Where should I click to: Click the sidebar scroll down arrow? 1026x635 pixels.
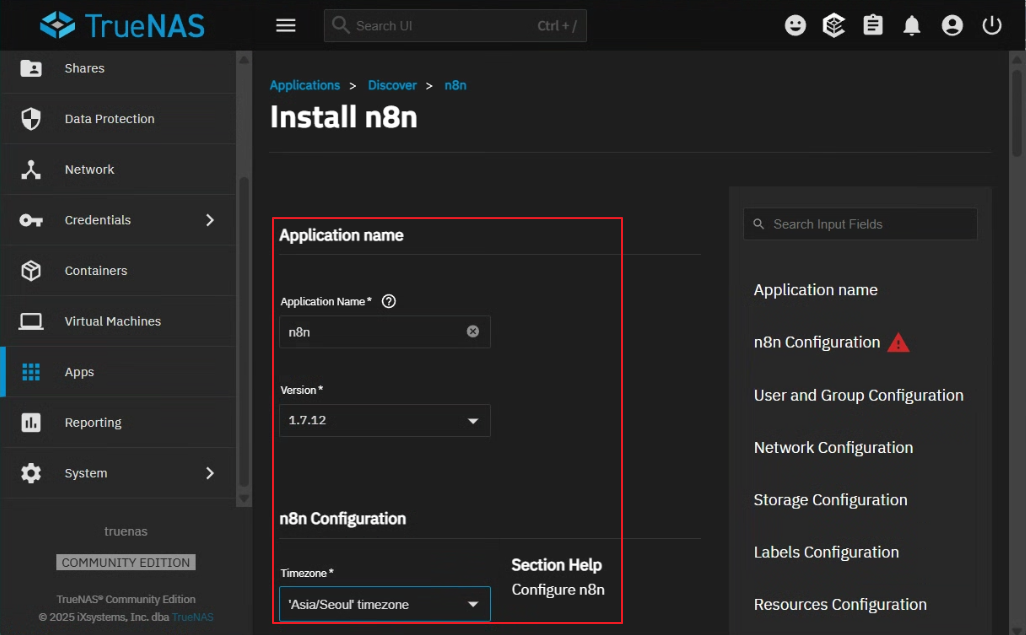pyautogui.click(x=243, y=499)
